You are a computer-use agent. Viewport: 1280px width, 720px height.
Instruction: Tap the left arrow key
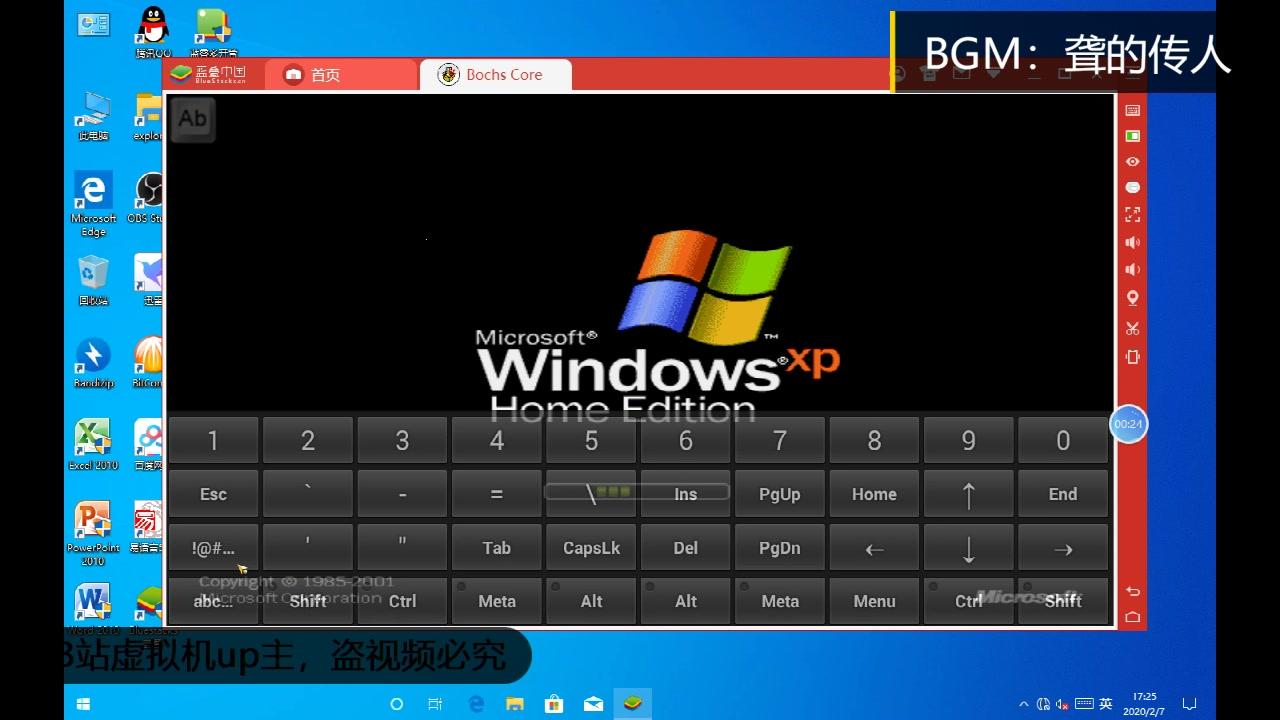pos(874,548)
